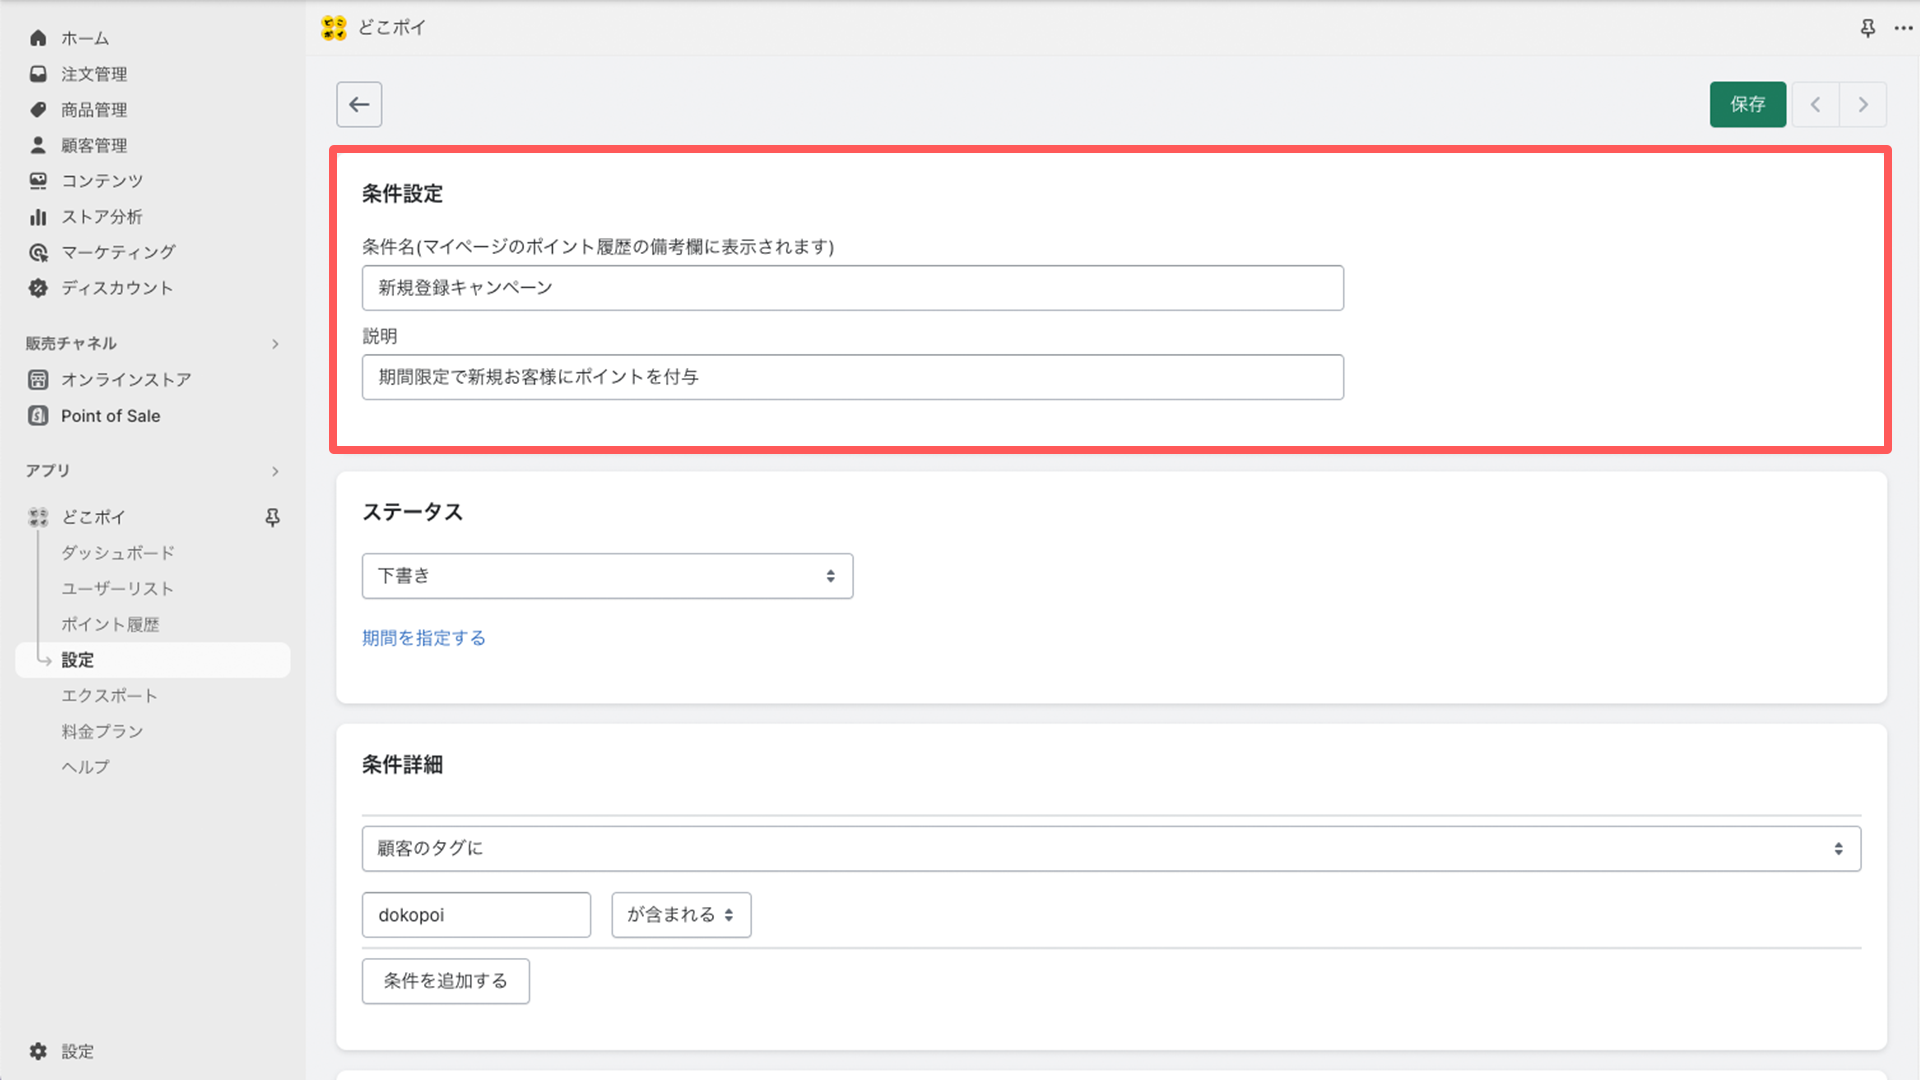The height and width of the screenshot is (1080, 1920).
Task: Click the notification bell icon next to どこポイ
Action: coord(272,516)
